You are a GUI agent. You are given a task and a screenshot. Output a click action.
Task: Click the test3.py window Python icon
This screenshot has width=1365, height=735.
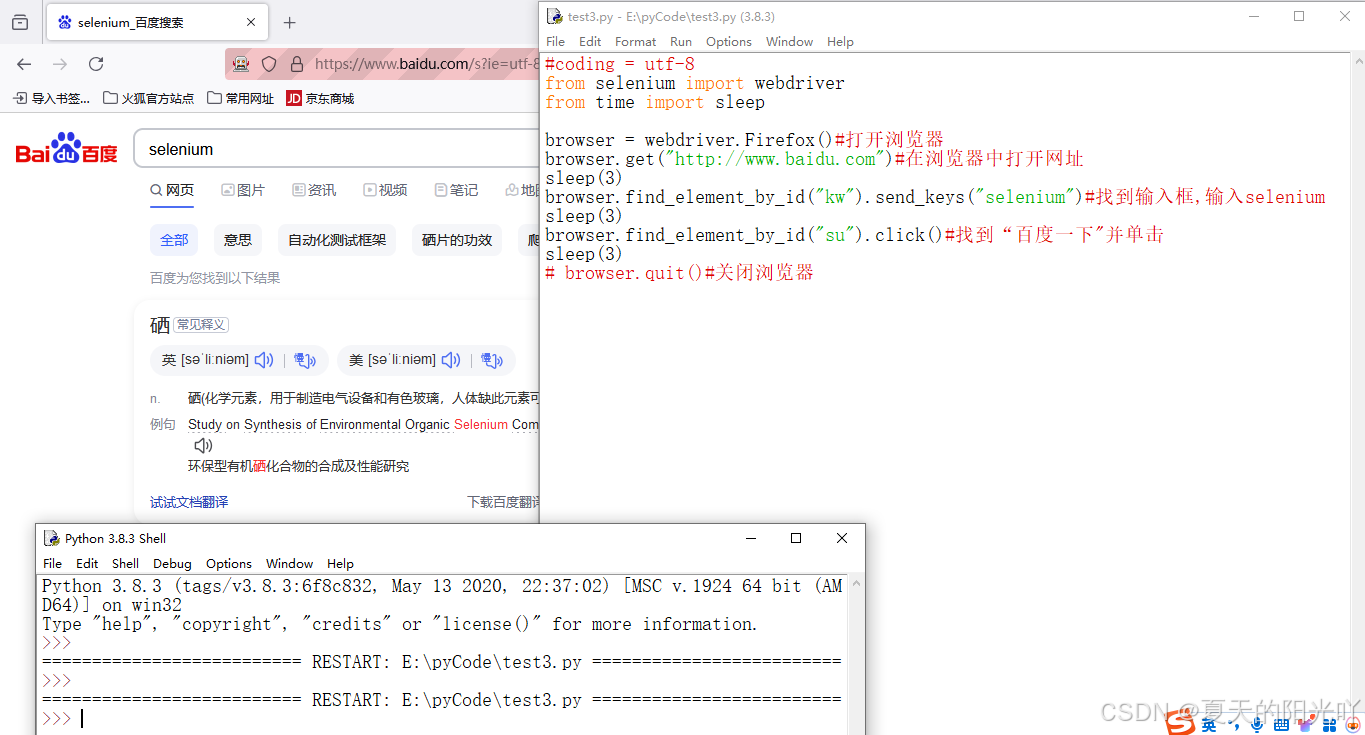point(555,16)
